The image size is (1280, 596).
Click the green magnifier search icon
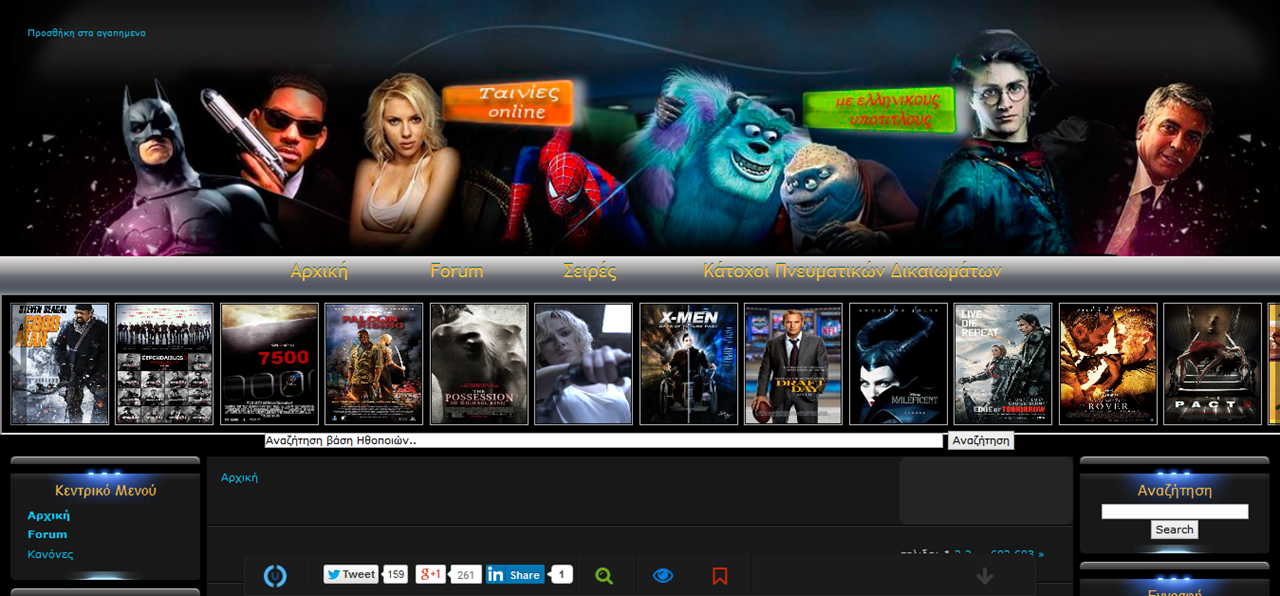click(x=604, y=576)
